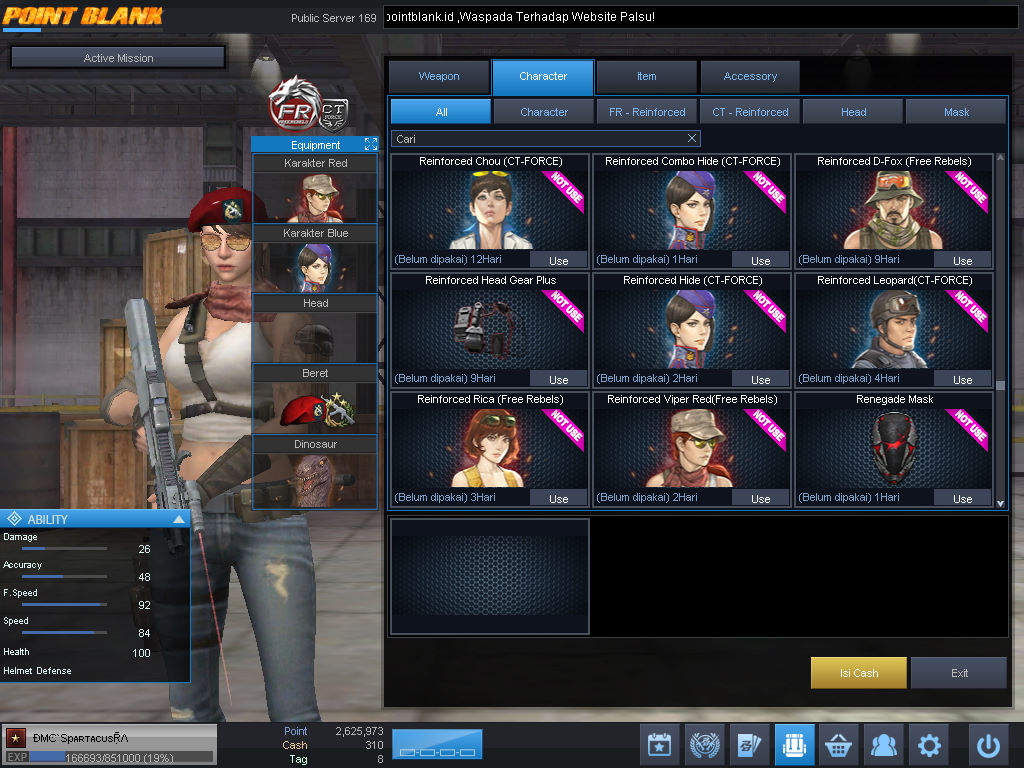Click the power exit icon

[x=988, y=744]
